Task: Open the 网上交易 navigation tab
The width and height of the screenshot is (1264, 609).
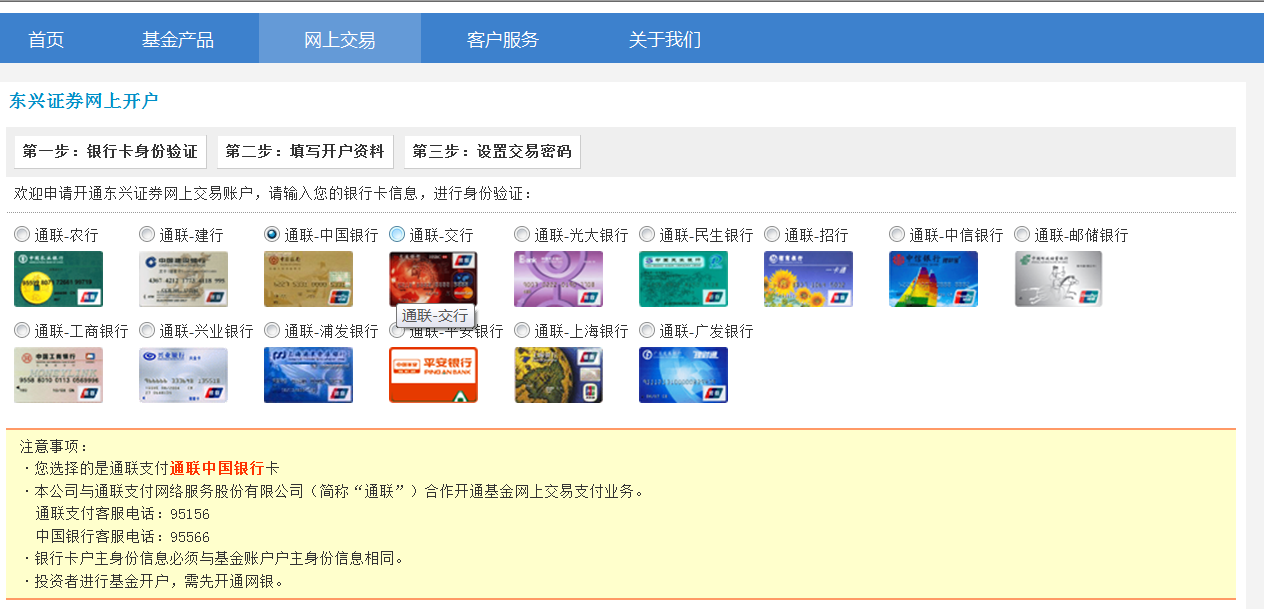Action: [340, 39]
